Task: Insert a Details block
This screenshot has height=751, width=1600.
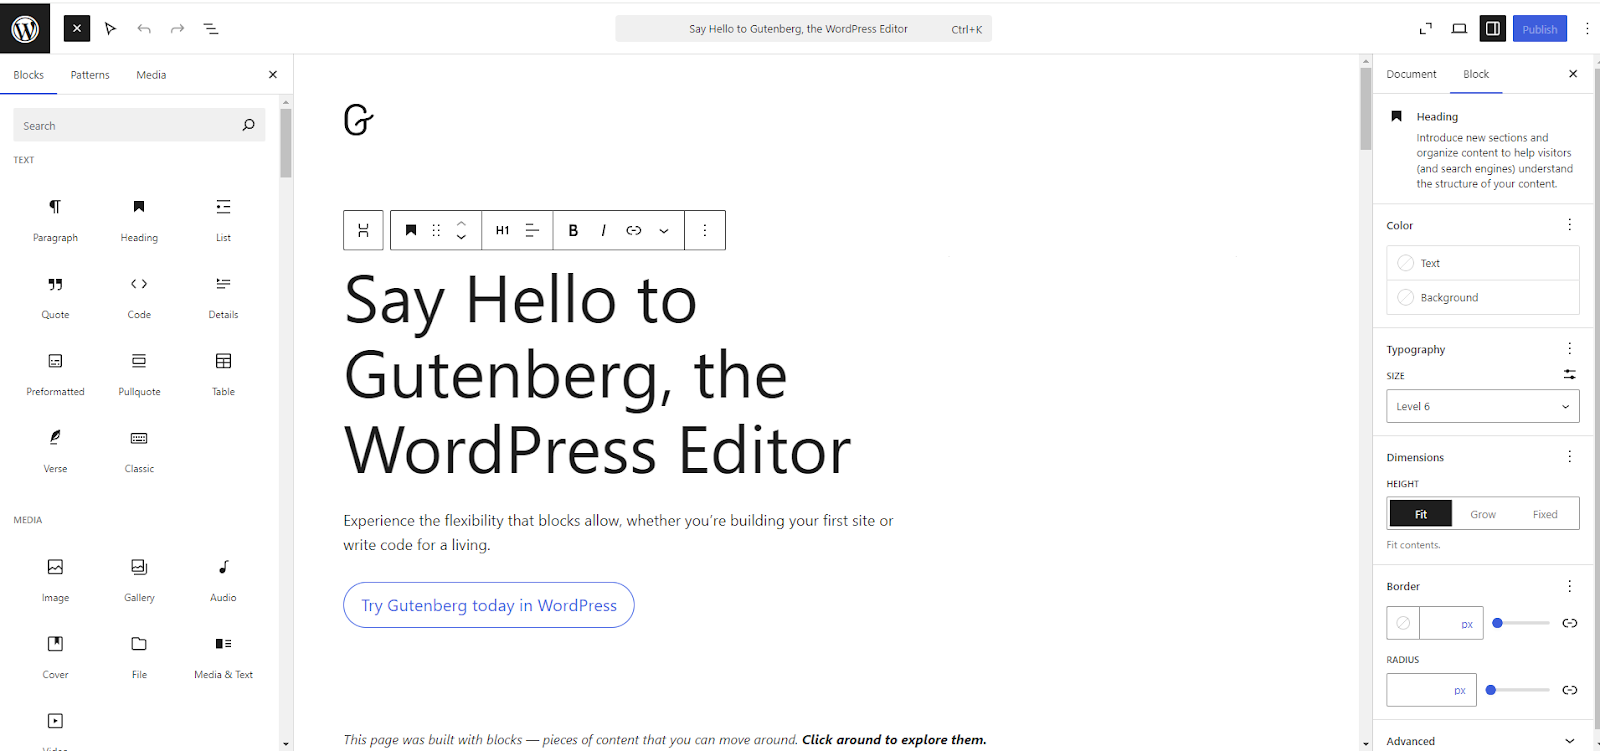Action: pos(223,296)
